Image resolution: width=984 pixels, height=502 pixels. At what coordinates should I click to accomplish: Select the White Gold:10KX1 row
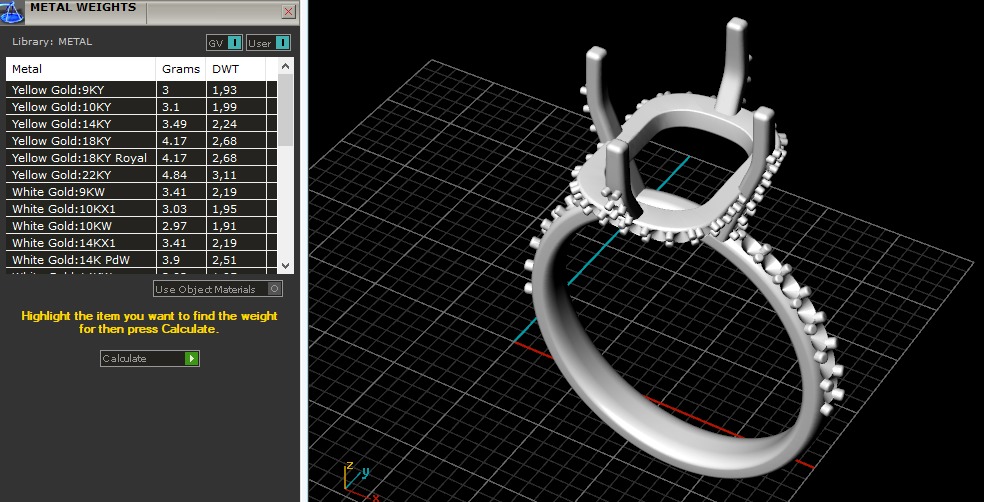point(142,208)
